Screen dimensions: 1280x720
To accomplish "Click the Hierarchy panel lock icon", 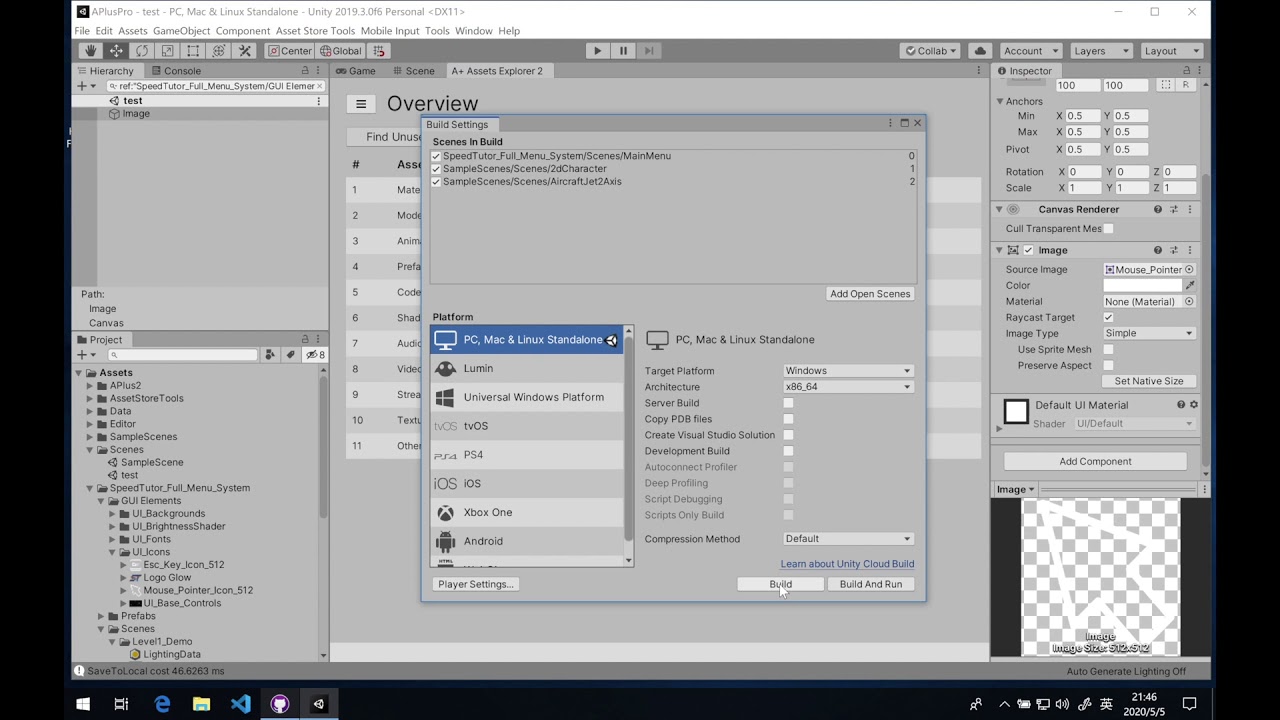I will coord(306,71).
